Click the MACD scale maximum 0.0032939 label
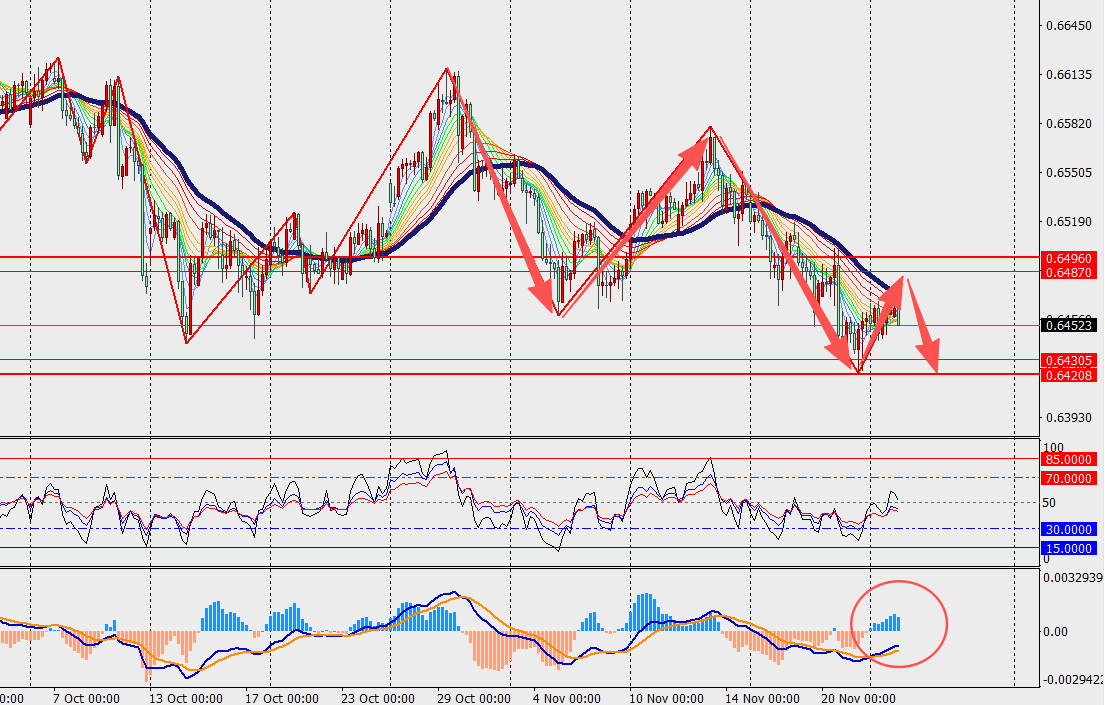 [1073, 577]
